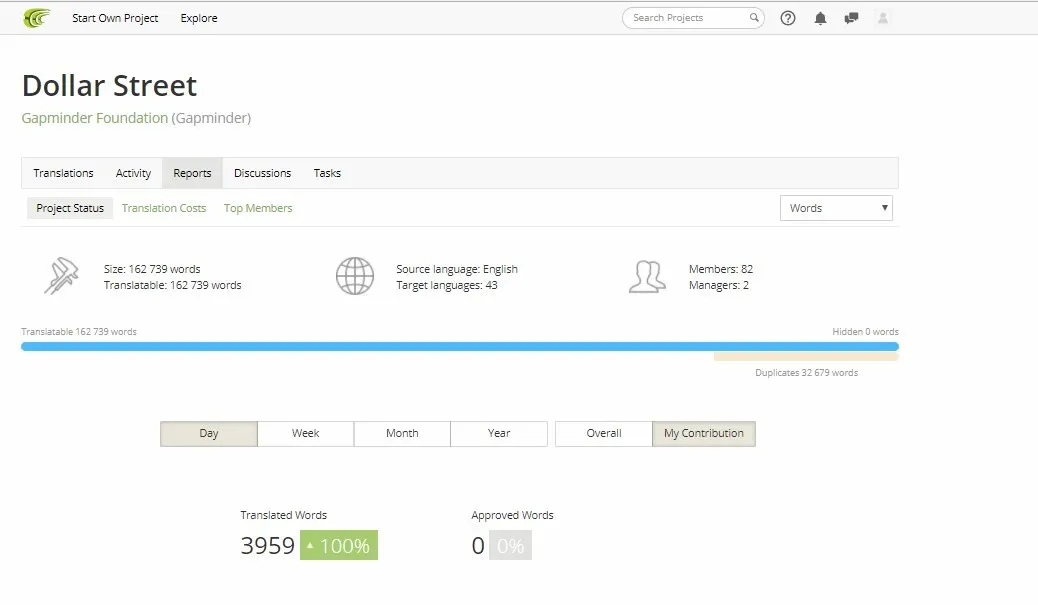The width and height of the screenshot is (1038, 605).
Task: Click the members people icon
Action: [647, 277]
